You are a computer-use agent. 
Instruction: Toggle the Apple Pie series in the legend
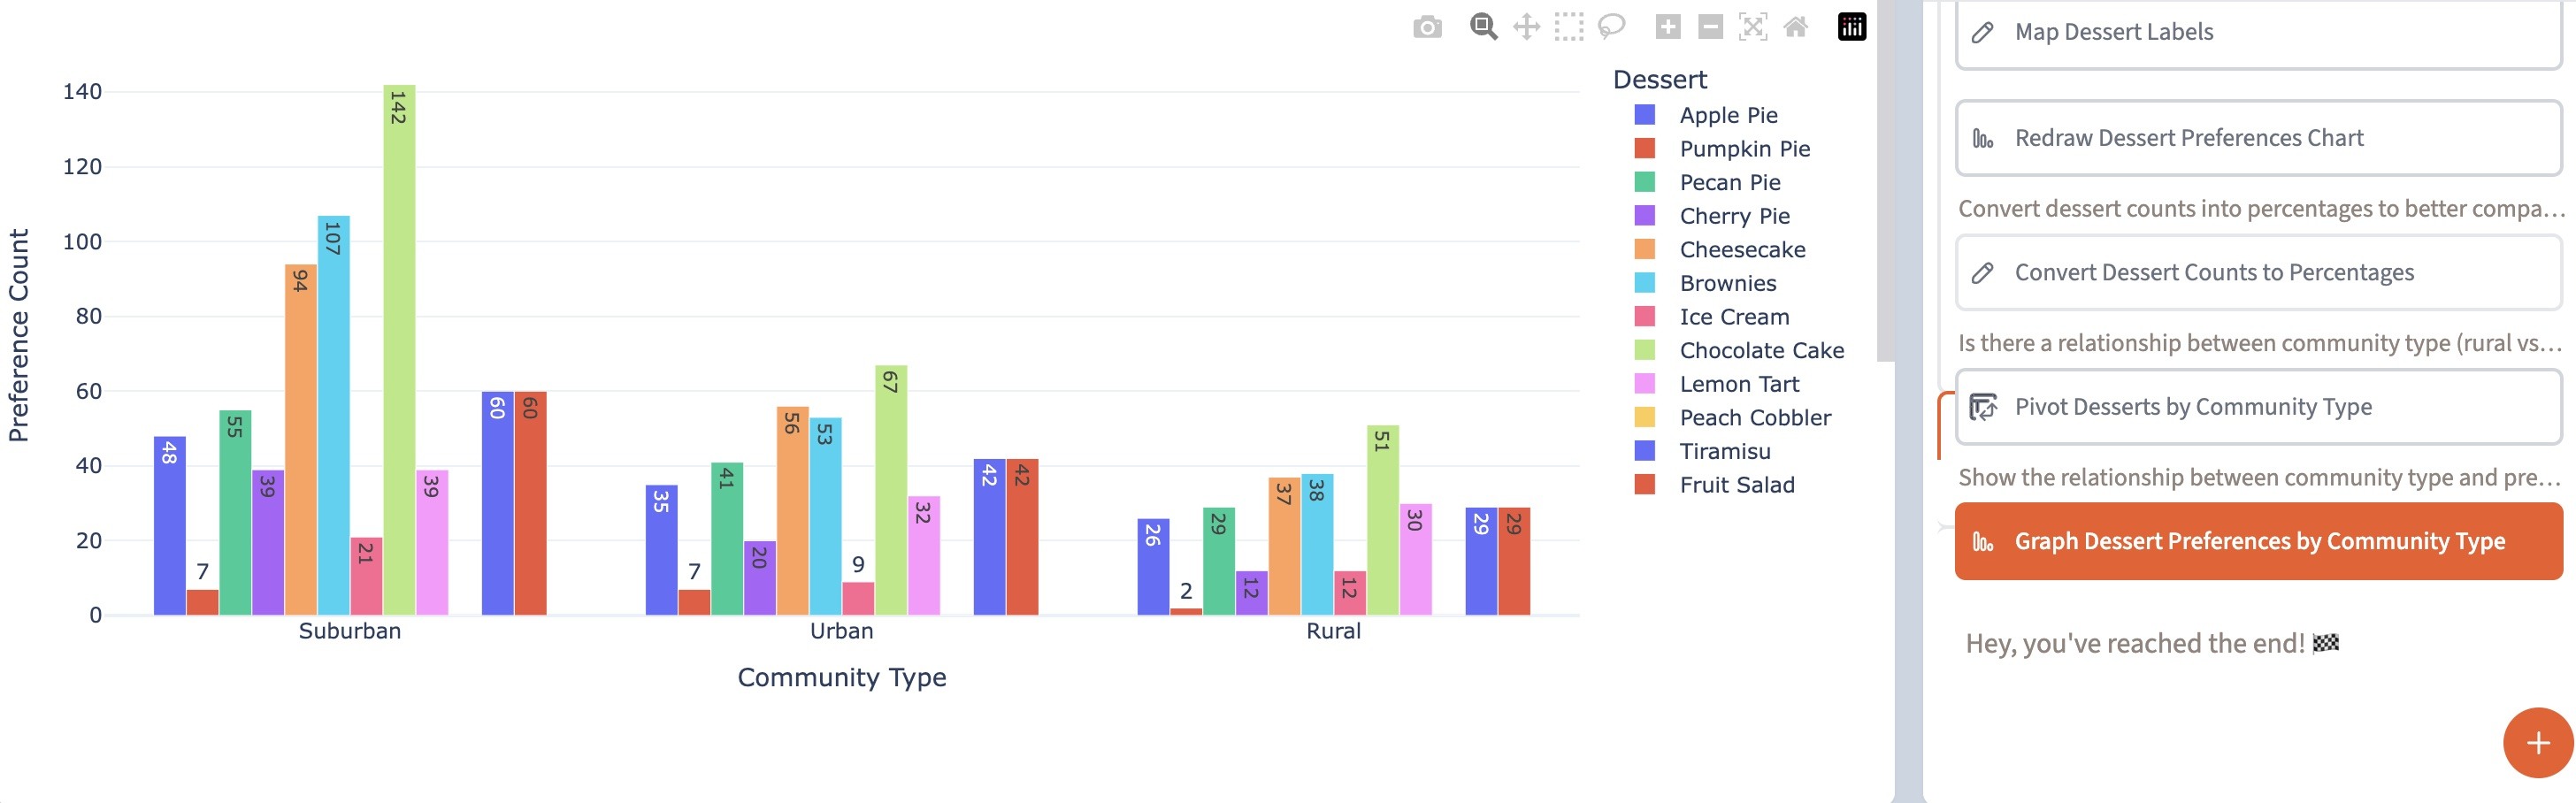pos(1728,115)
